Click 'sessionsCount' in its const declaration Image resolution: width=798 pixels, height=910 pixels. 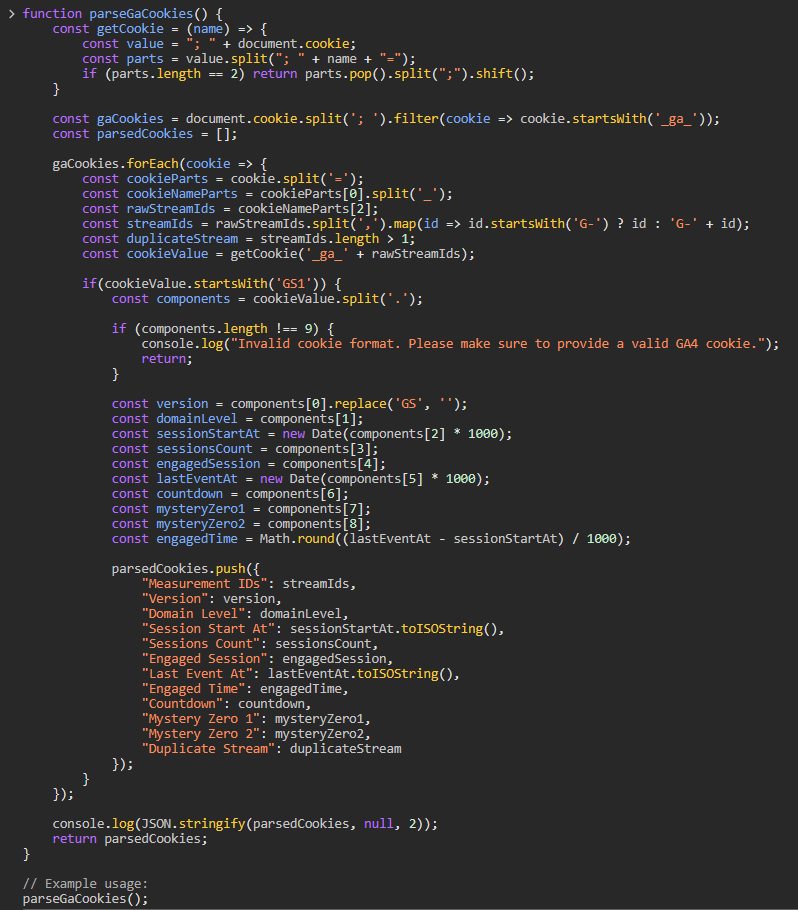204,449
